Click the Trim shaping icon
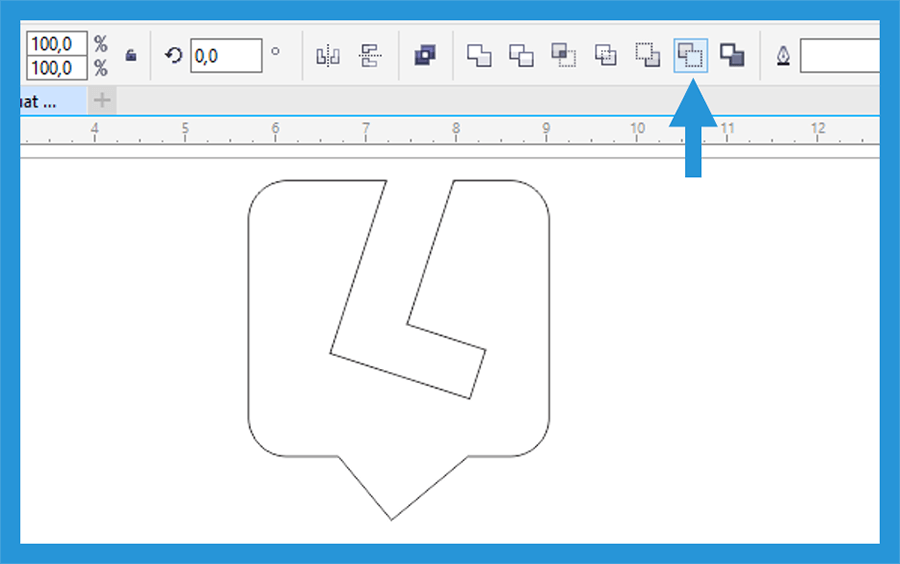The width and height of the screenshot is (900, 564). tap(521, 55)
